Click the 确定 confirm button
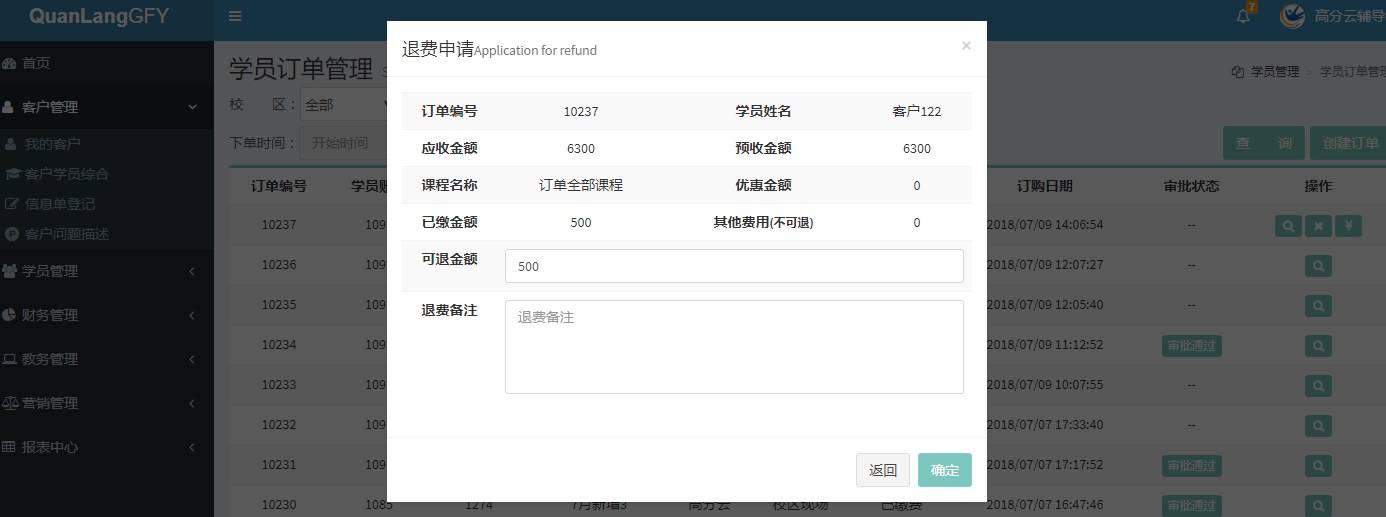This screenshot has height=517, width=1386. [944, 470]
